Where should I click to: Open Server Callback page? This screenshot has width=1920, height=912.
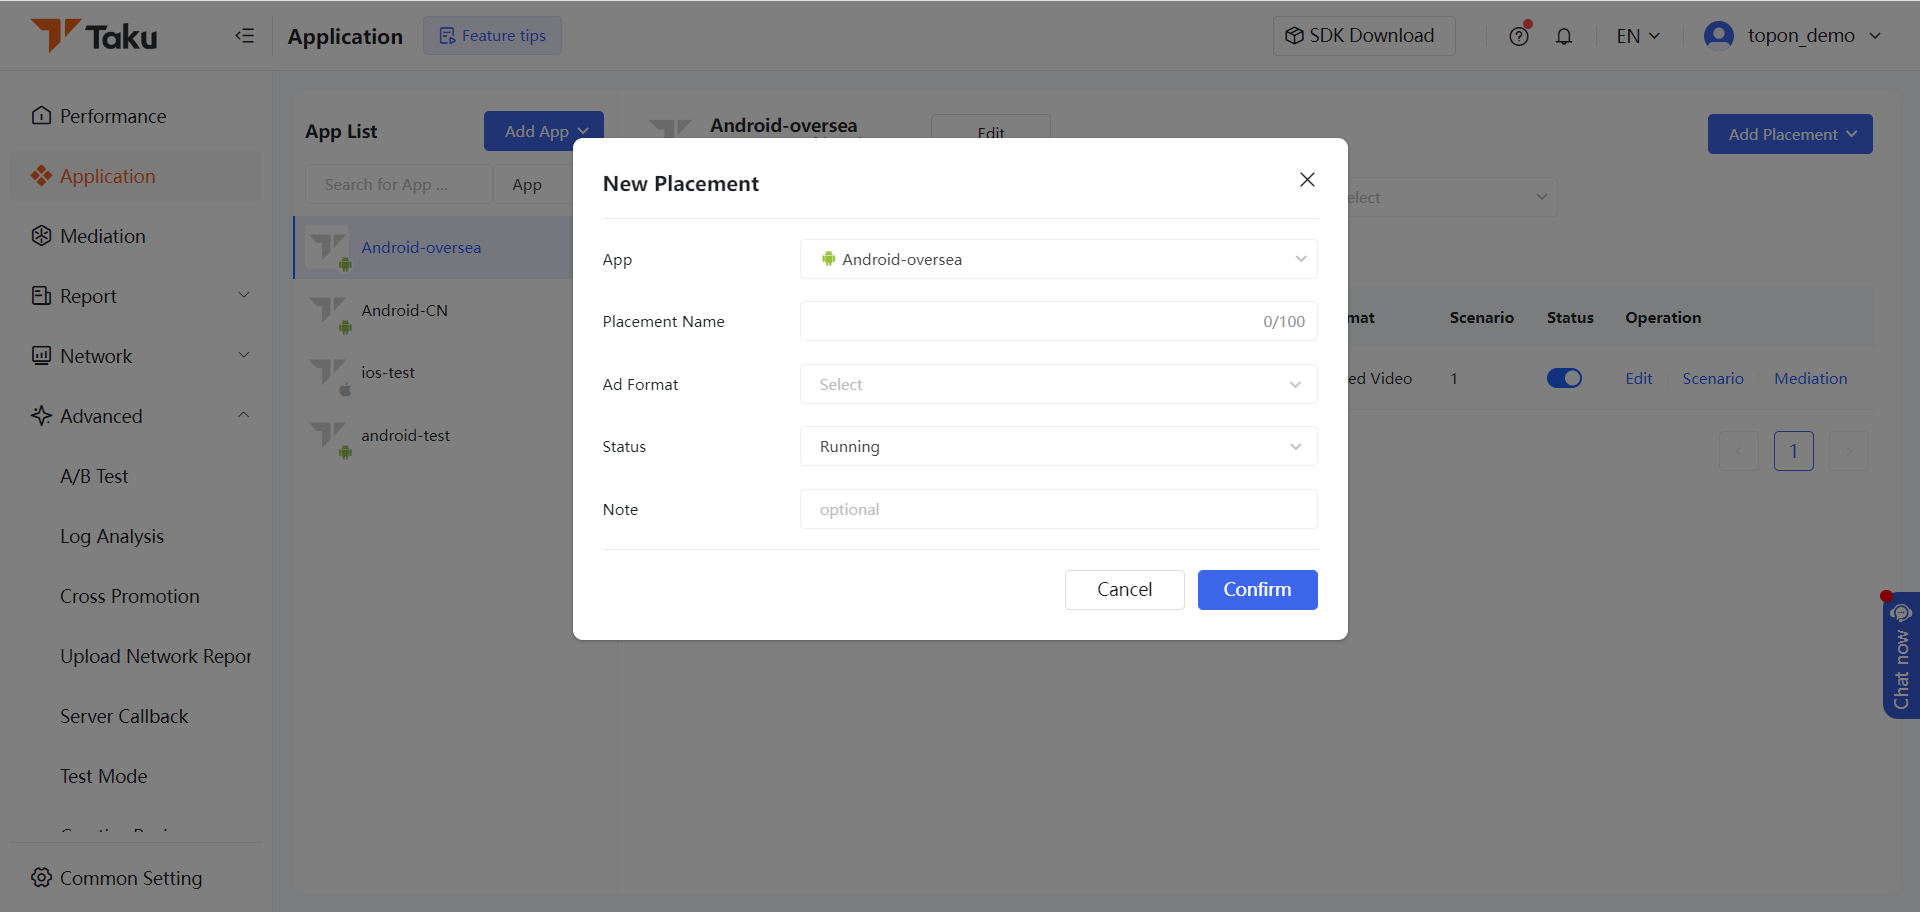tap(124, 716)
